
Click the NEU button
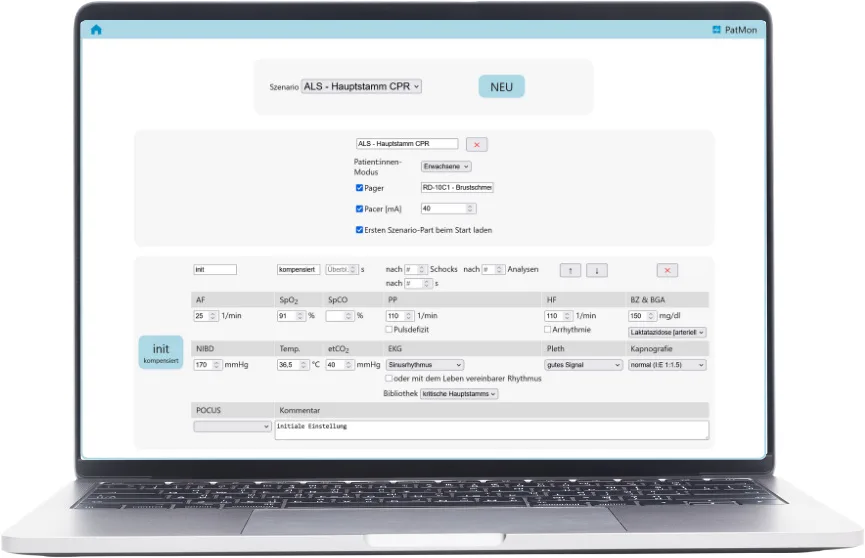point(501,87)
